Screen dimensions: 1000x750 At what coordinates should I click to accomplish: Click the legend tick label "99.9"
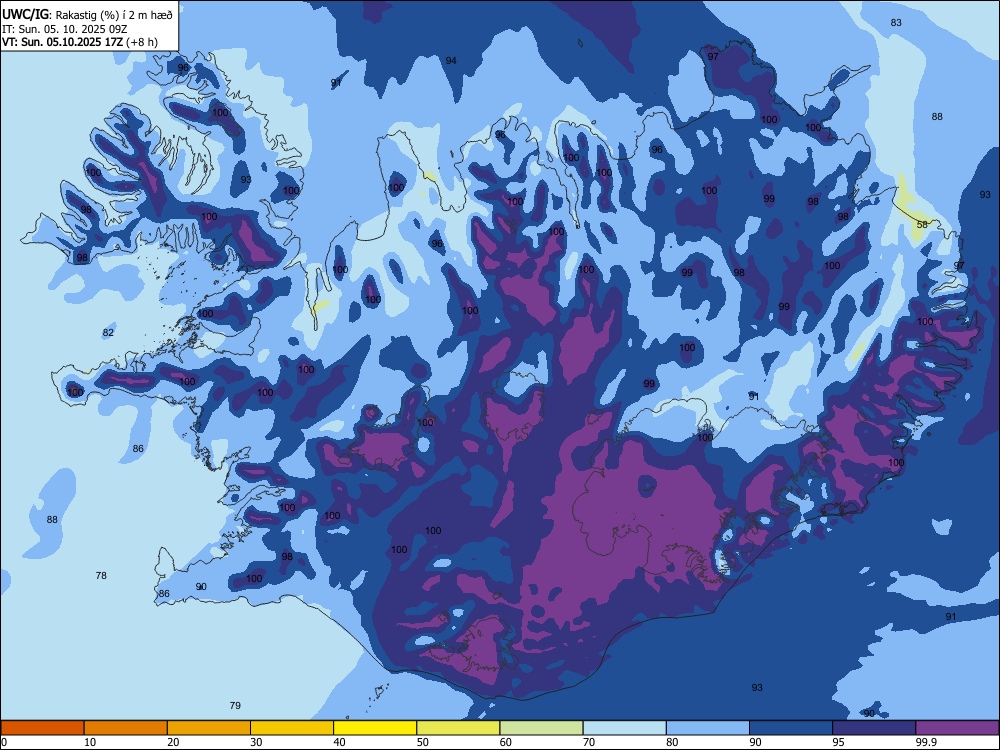click(x=926, y=742)
